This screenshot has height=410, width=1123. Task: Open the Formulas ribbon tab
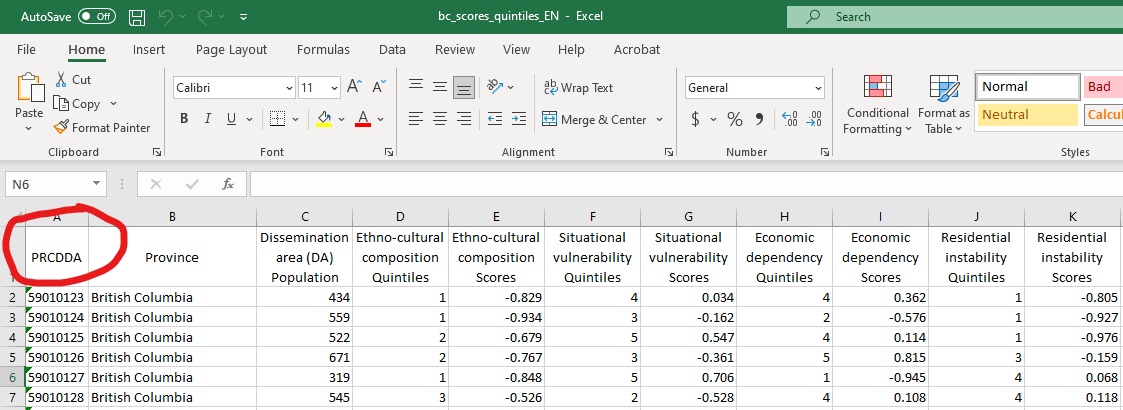[323, 50]
